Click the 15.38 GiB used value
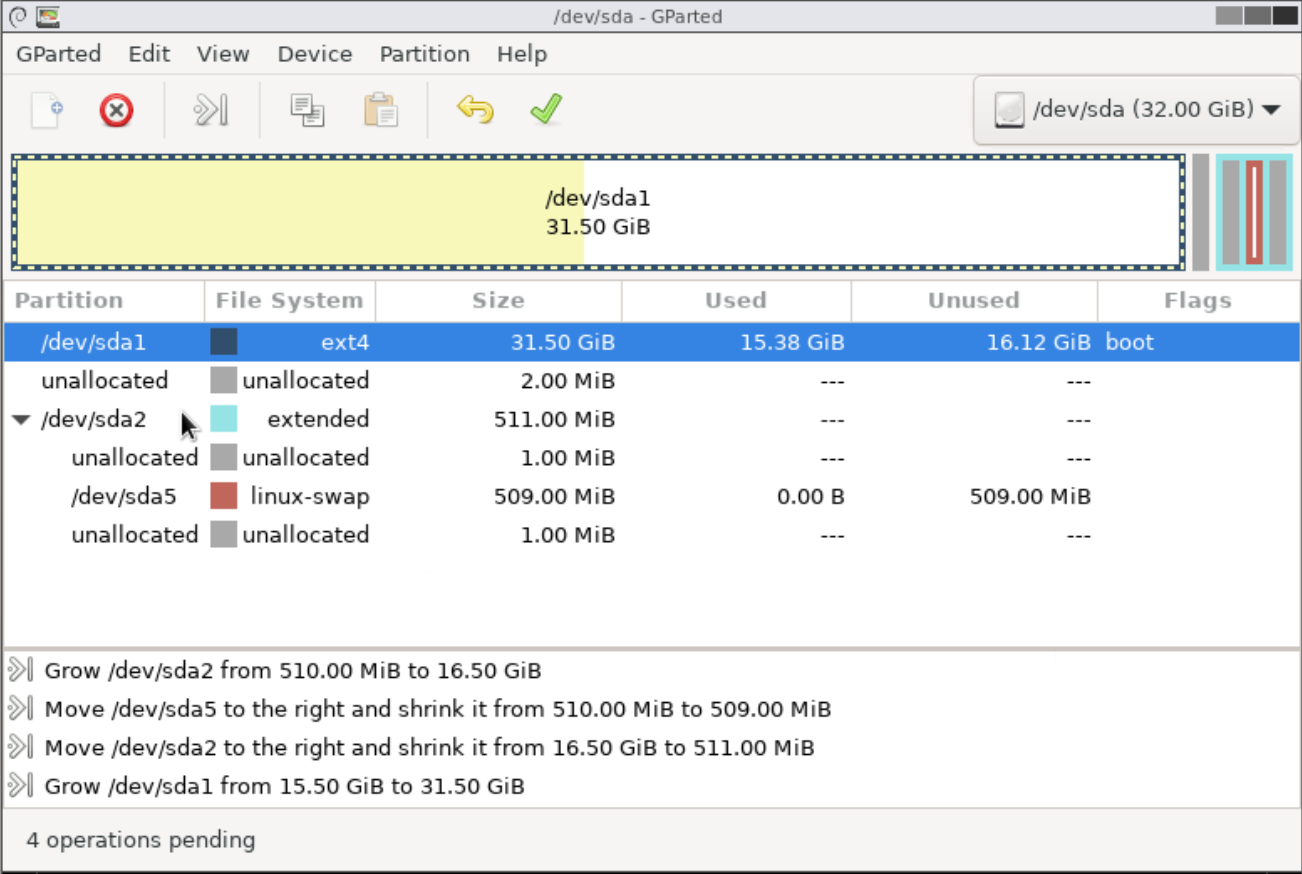The image size is (1302, 874). point(792,342)
